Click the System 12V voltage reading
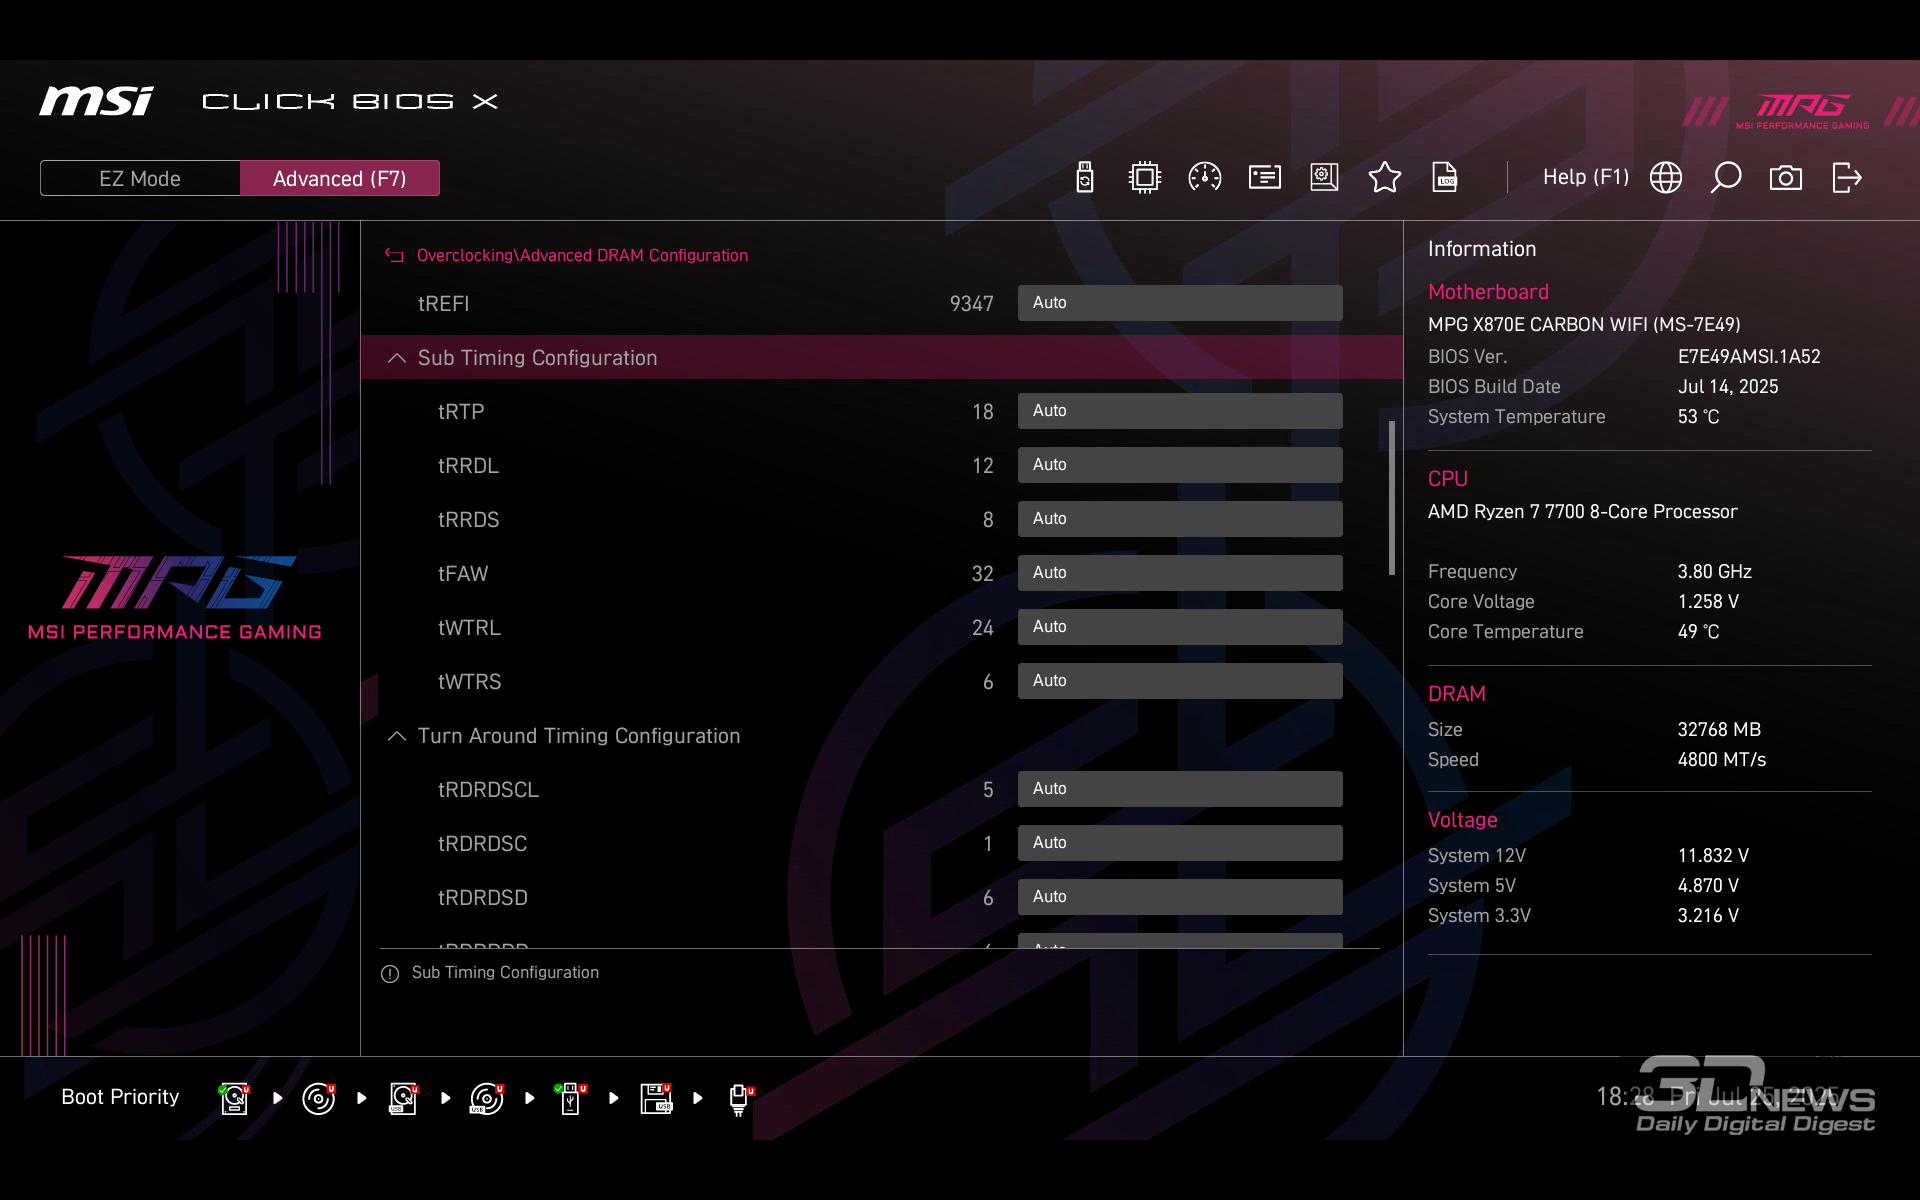The width and height of the screenshot is (1920, 1200). [1713, 856]
